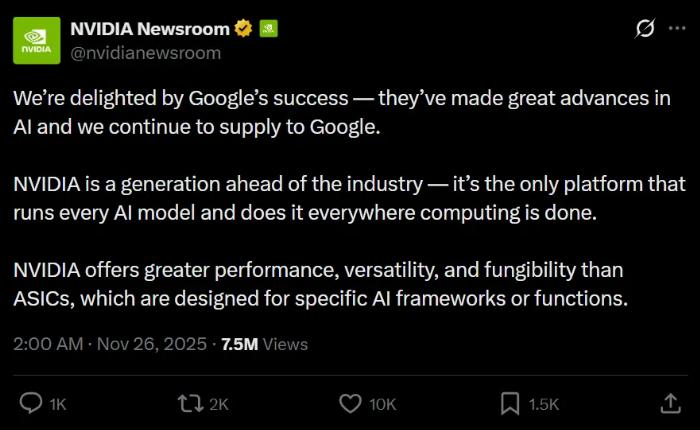700x430 pixels.
Task: Bookmark this post with the bookmark icon
Action: coord(510,403)
